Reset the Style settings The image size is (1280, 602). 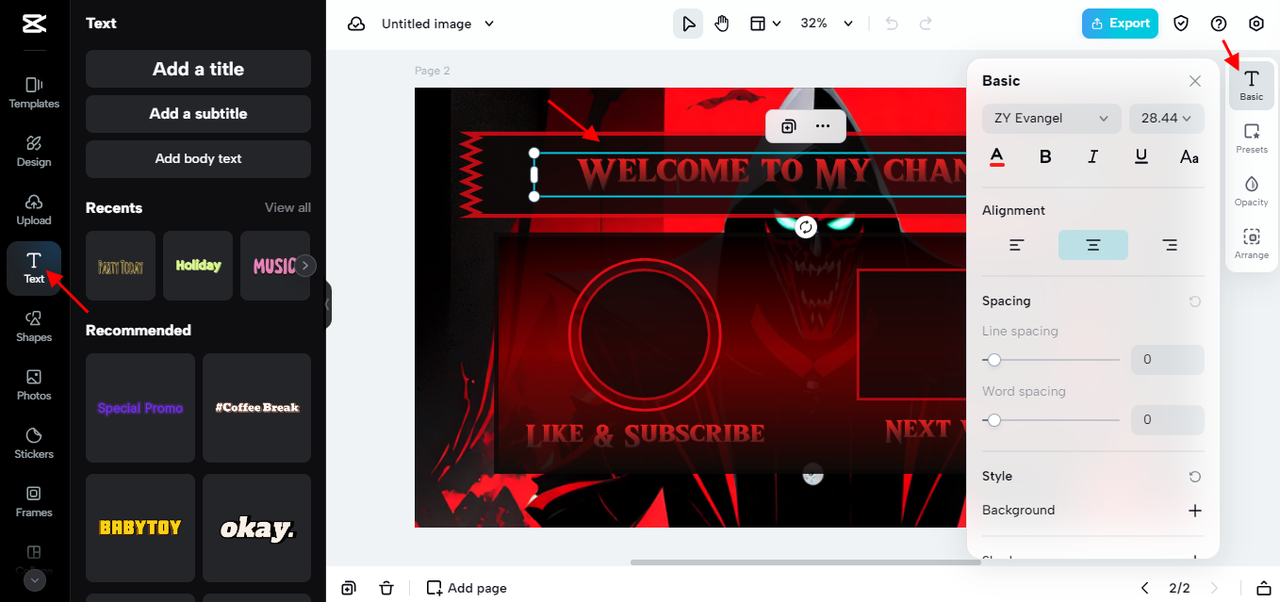[1195, 477]
